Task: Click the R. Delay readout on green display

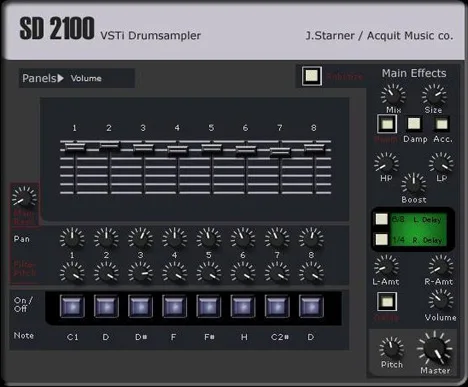Action: click(427, 240)
